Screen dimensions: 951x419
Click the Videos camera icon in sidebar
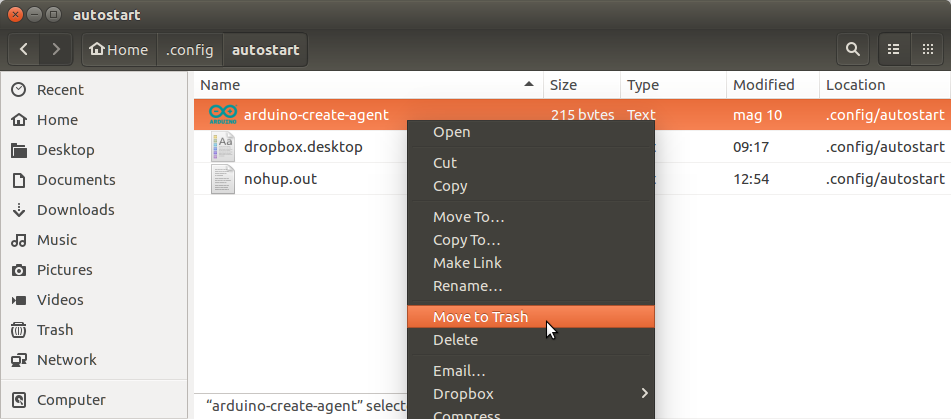tap(19, 300)
